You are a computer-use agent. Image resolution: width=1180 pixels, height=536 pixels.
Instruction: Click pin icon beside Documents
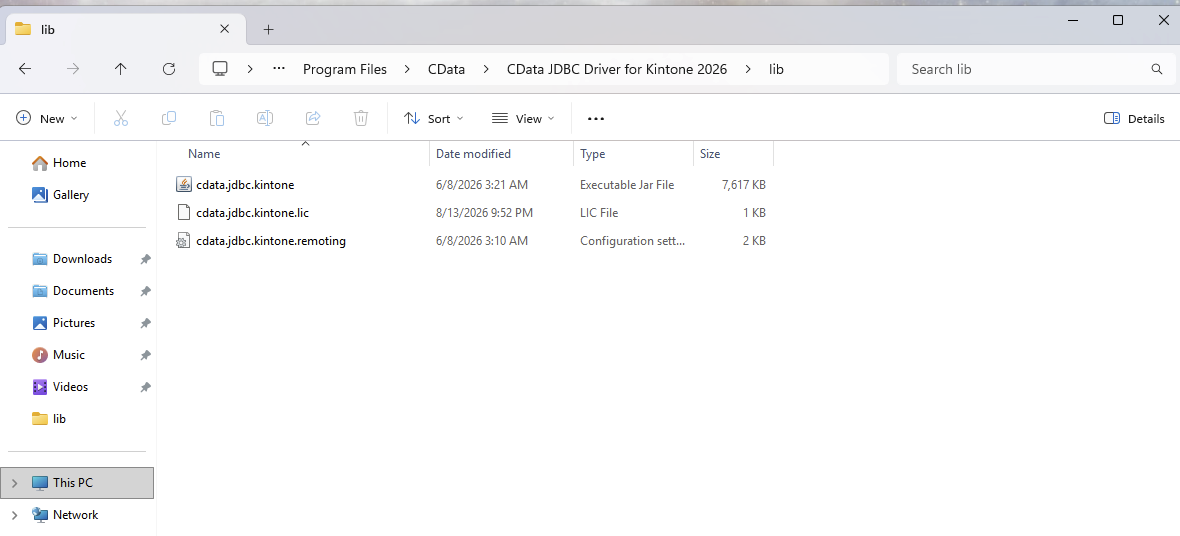[145, 291]
